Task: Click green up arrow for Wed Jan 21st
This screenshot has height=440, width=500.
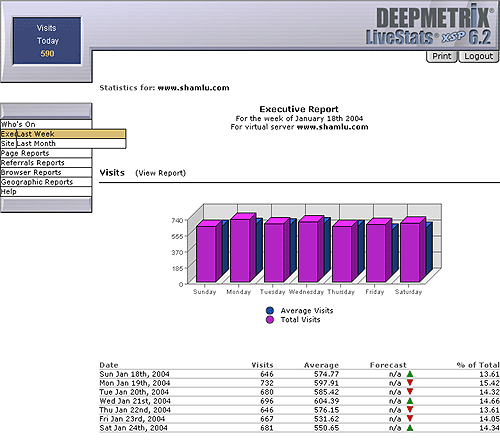Action: (410, 401)
